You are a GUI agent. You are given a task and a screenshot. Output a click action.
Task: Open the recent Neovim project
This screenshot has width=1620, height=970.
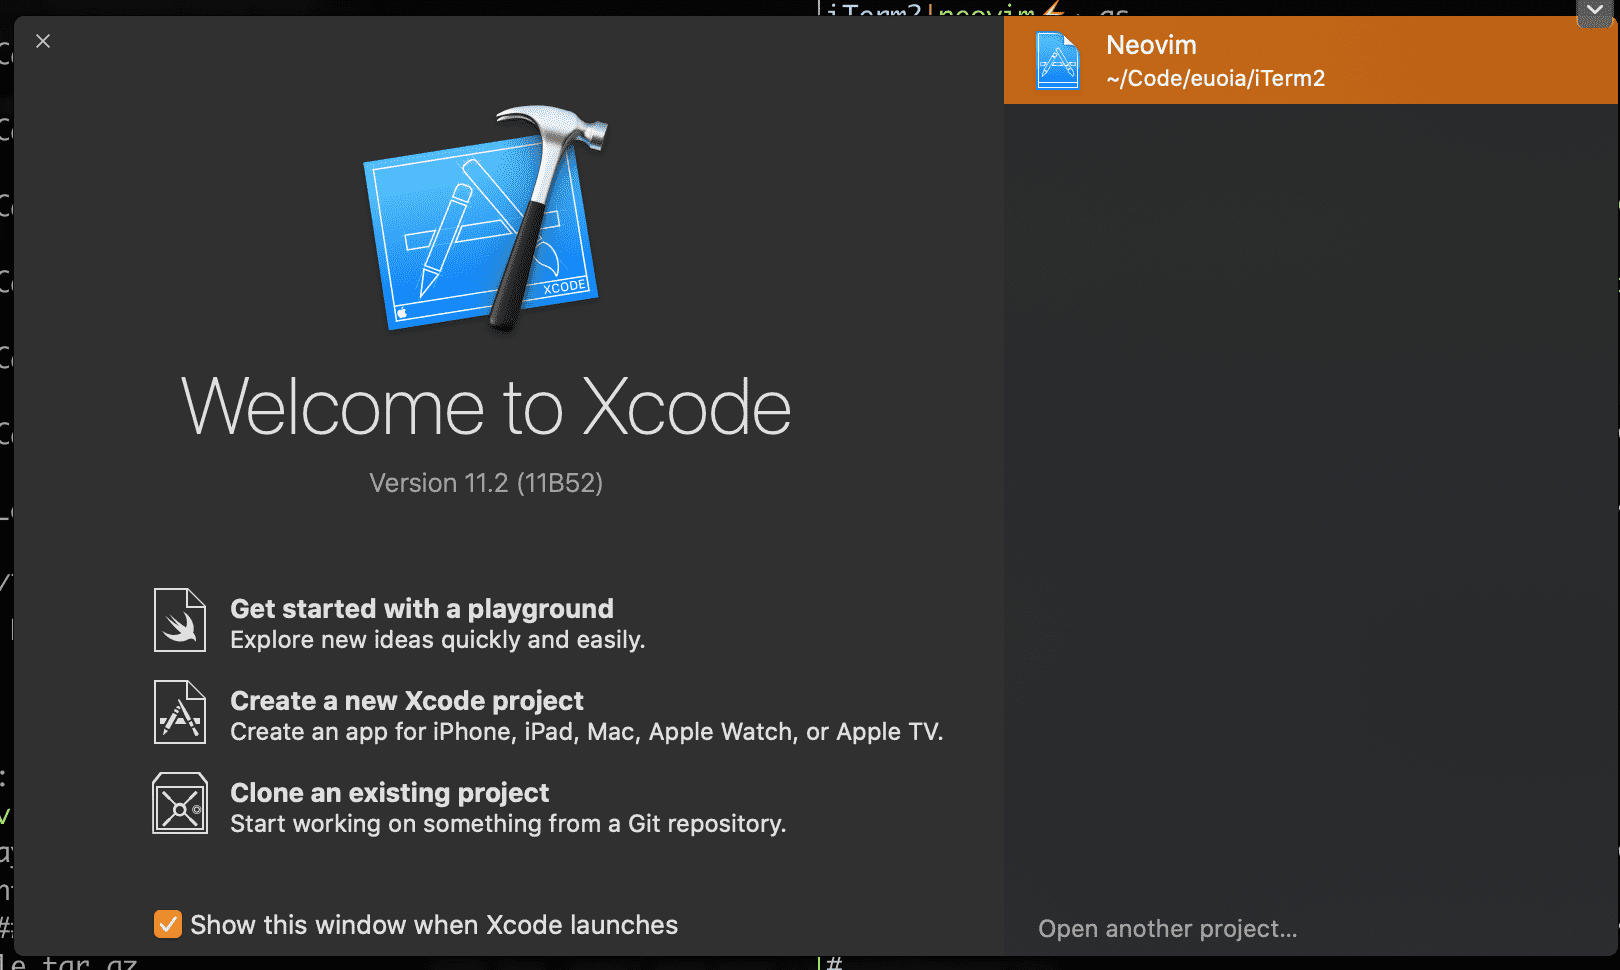(x=1310, y=60)
